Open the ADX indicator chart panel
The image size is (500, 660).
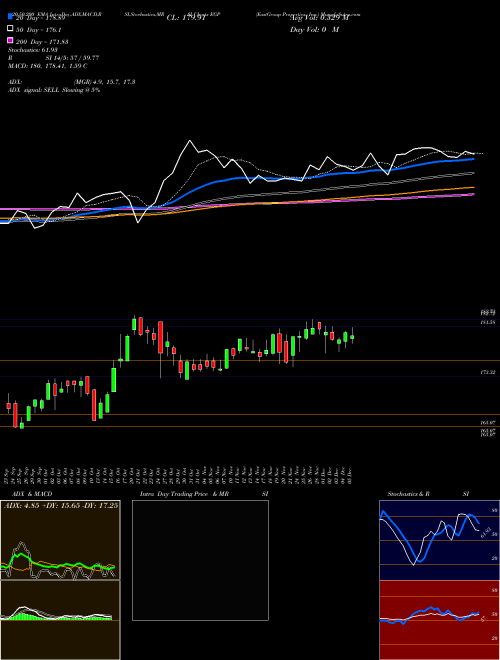tap(60, 540)
